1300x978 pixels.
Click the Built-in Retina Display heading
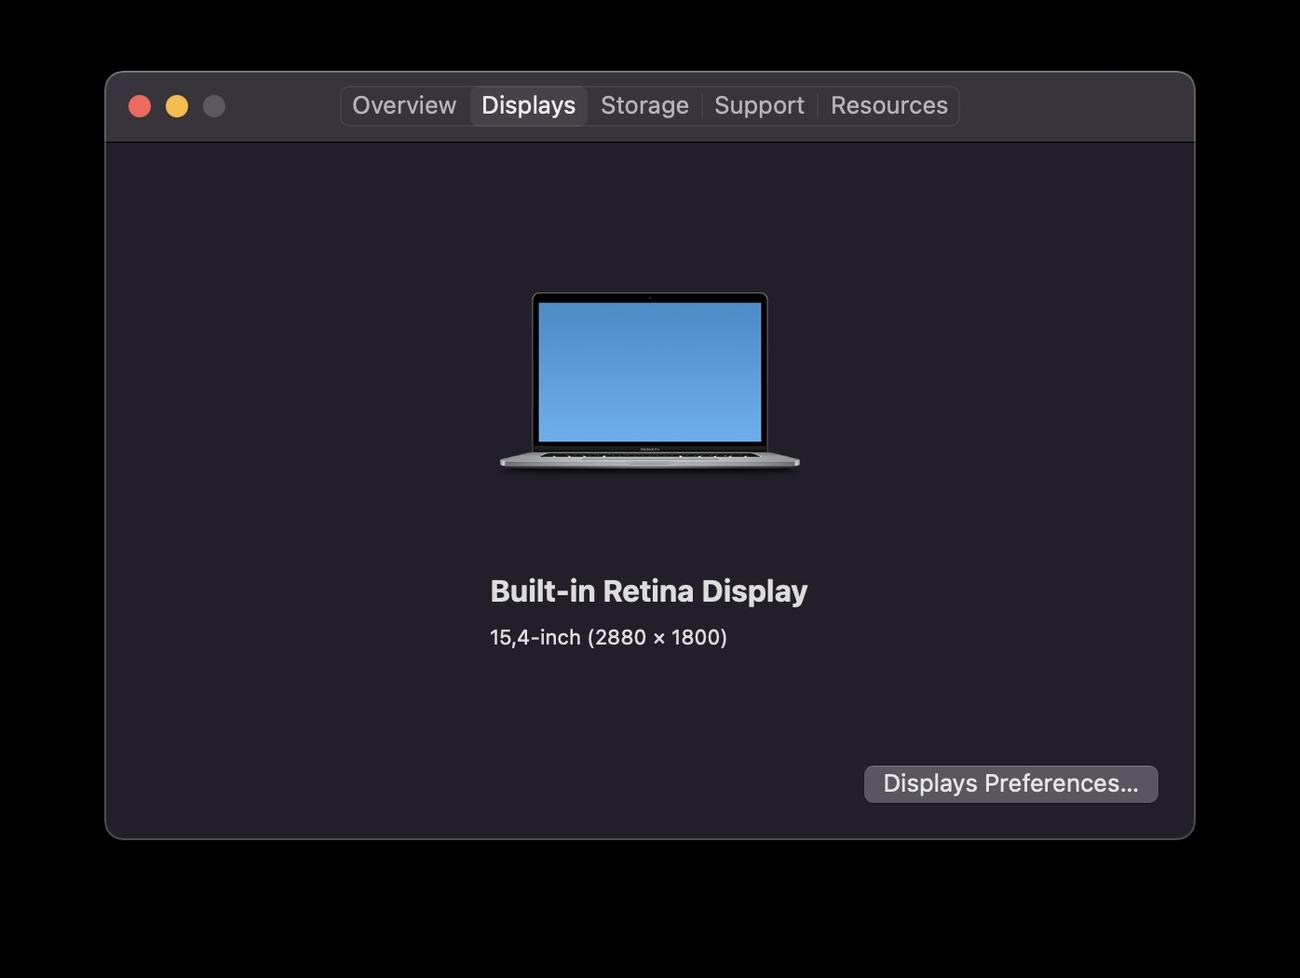pyautogui.click(x=649, y=591)
